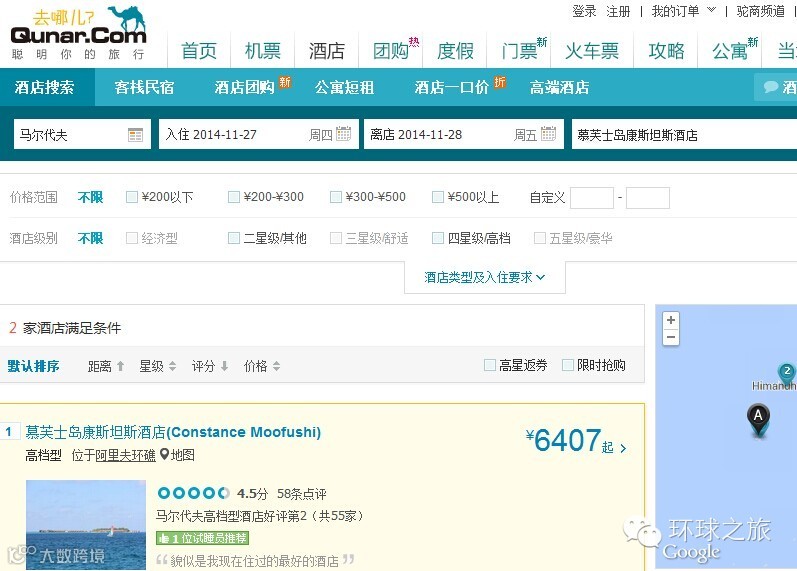The image size is (797, 571).
Task: Open the city picker icon beside 马尔代夫
Action: [135, 135]
